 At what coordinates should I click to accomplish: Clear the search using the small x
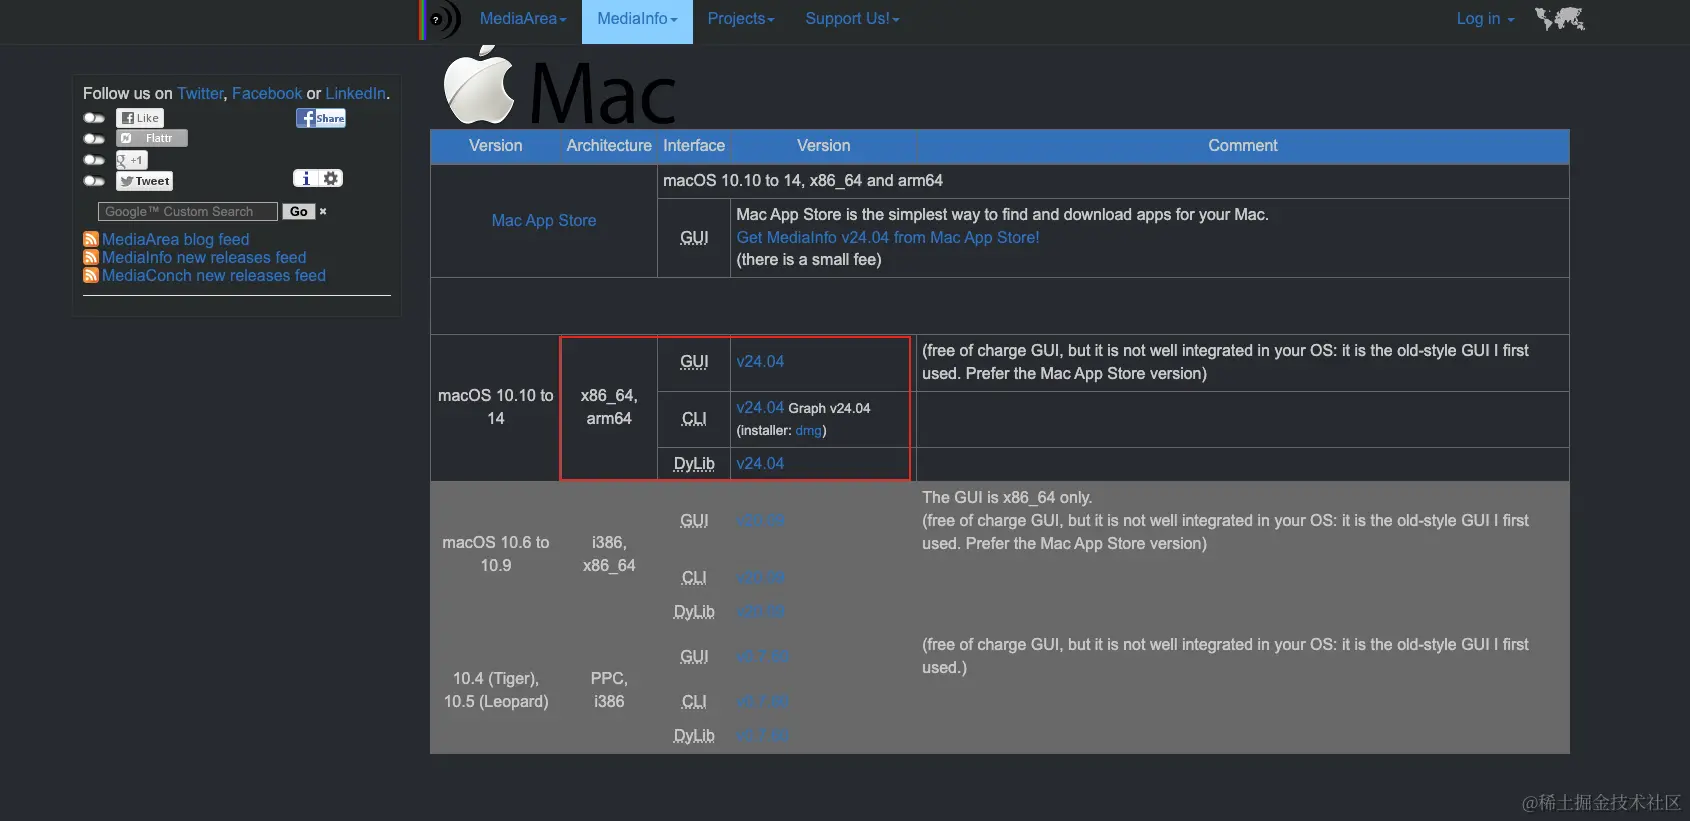(323, 211)
